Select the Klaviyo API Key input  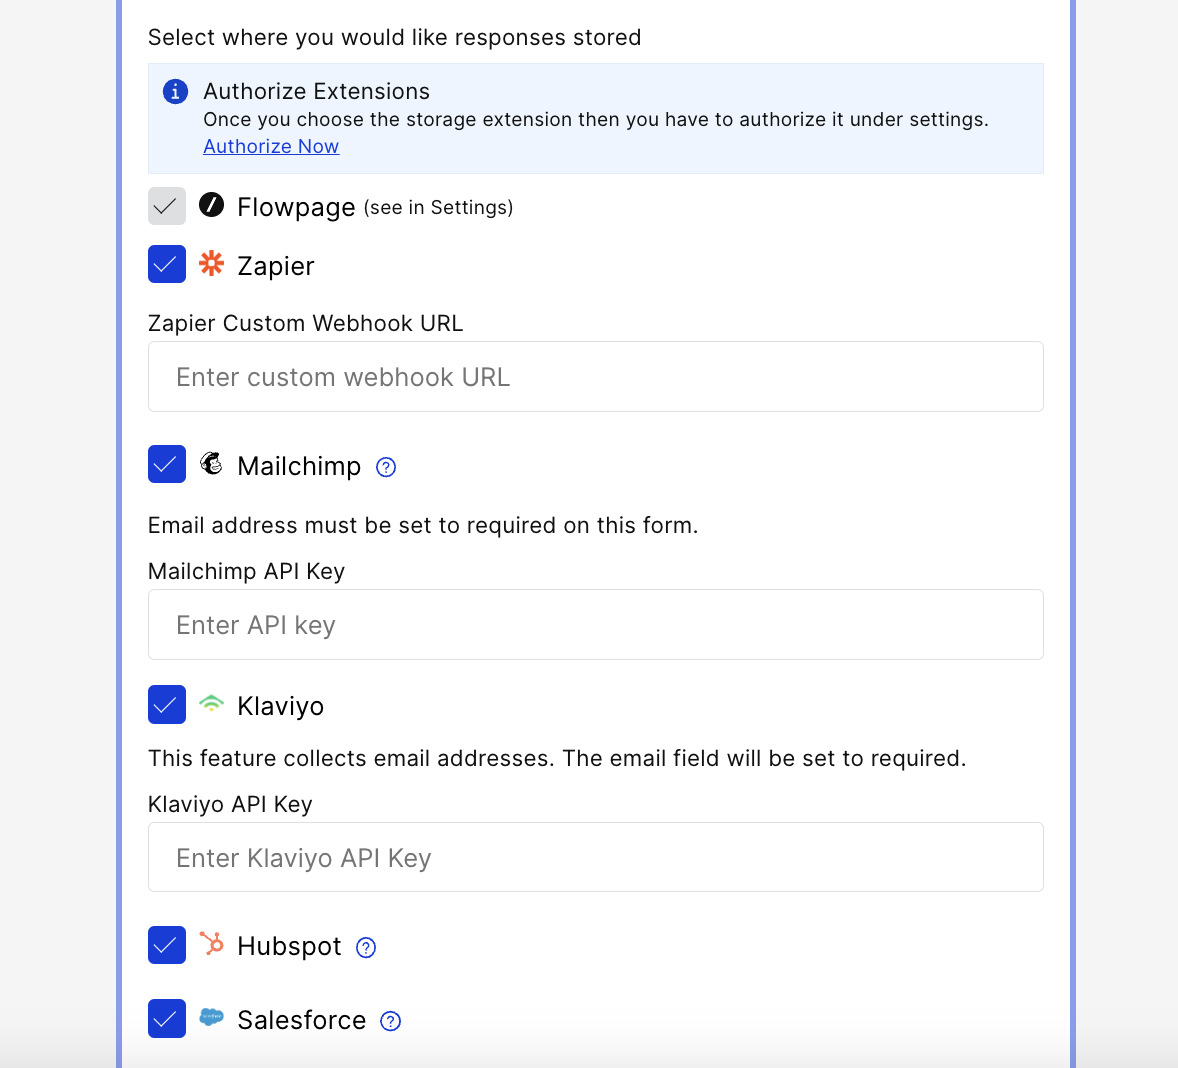click(x=596, y=857)
